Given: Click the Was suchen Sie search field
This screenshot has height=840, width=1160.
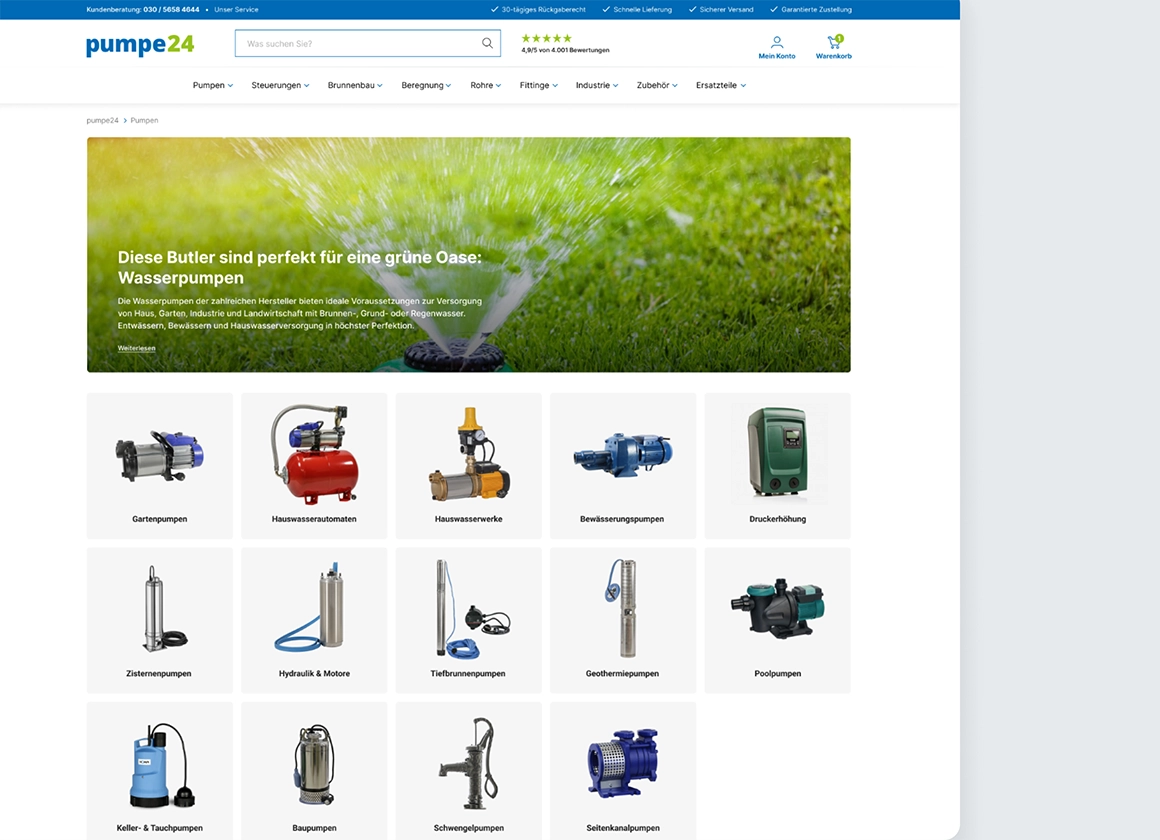Looking at the screenshot, I should [360, 43].
